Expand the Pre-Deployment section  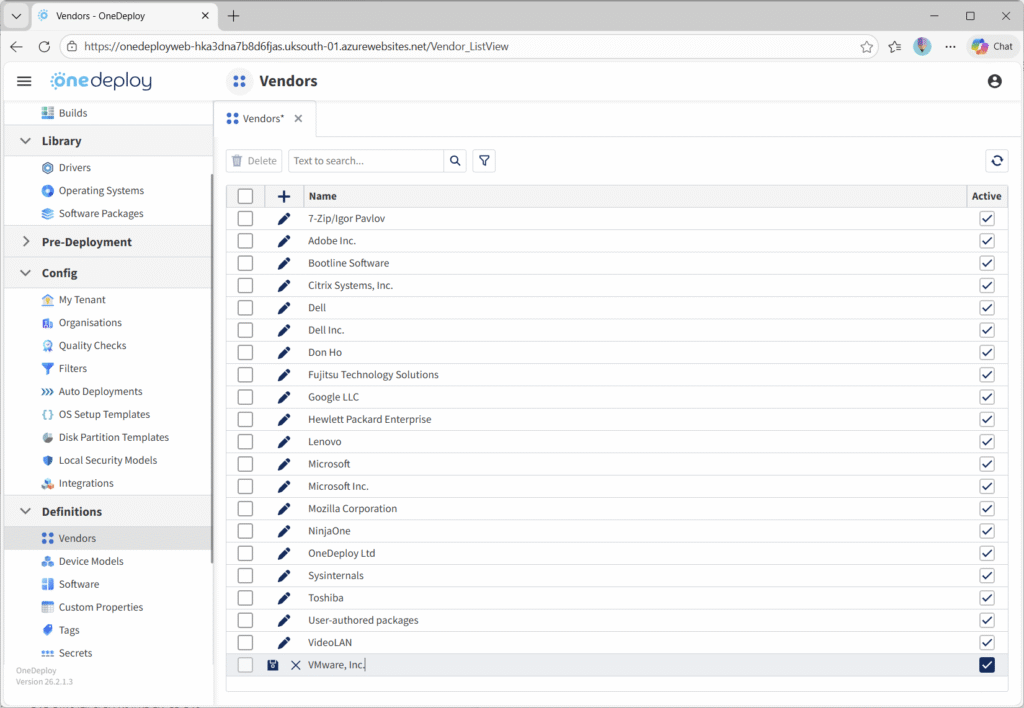click(x=25, y=242)
